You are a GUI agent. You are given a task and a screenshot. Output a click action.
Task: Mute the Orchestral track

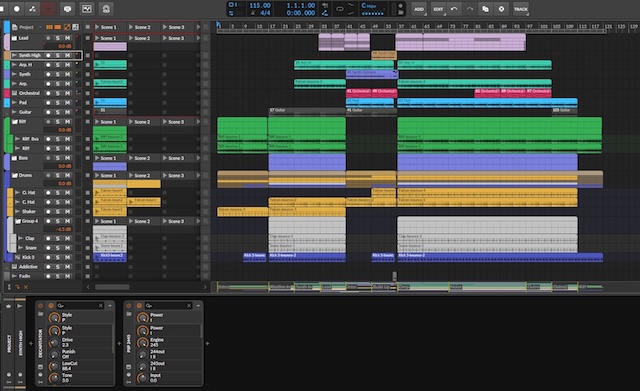click(67, 93)
